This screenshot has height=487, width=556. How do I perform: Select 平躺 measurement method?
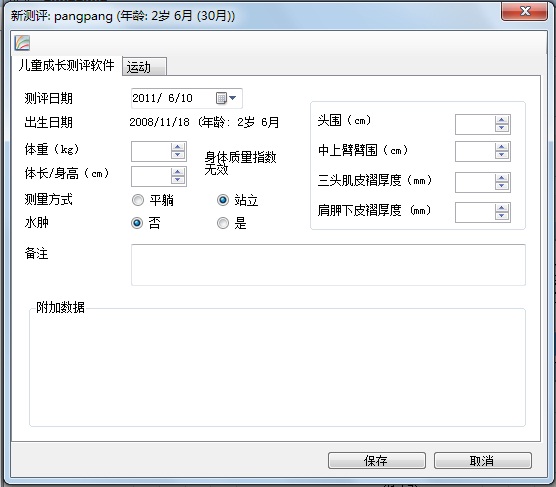pyautogui.click(x=138, y=200)
